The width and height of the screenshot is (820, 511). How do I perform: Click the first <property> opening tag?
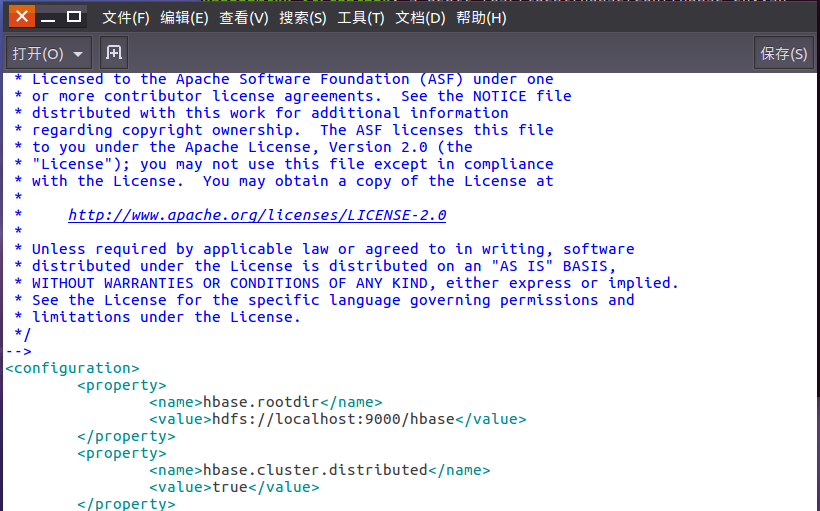pyautogui.click(x=122, y=385)
